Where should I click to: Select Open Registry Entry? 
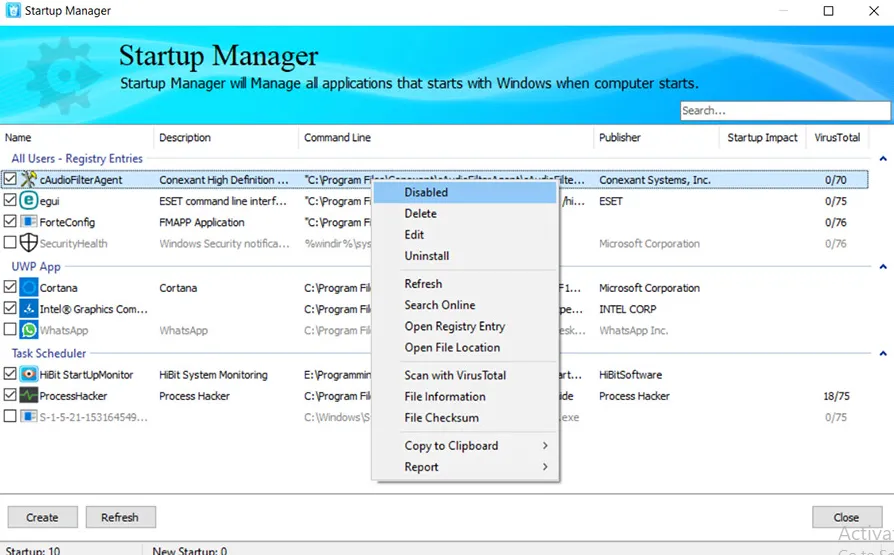[465, 326]
